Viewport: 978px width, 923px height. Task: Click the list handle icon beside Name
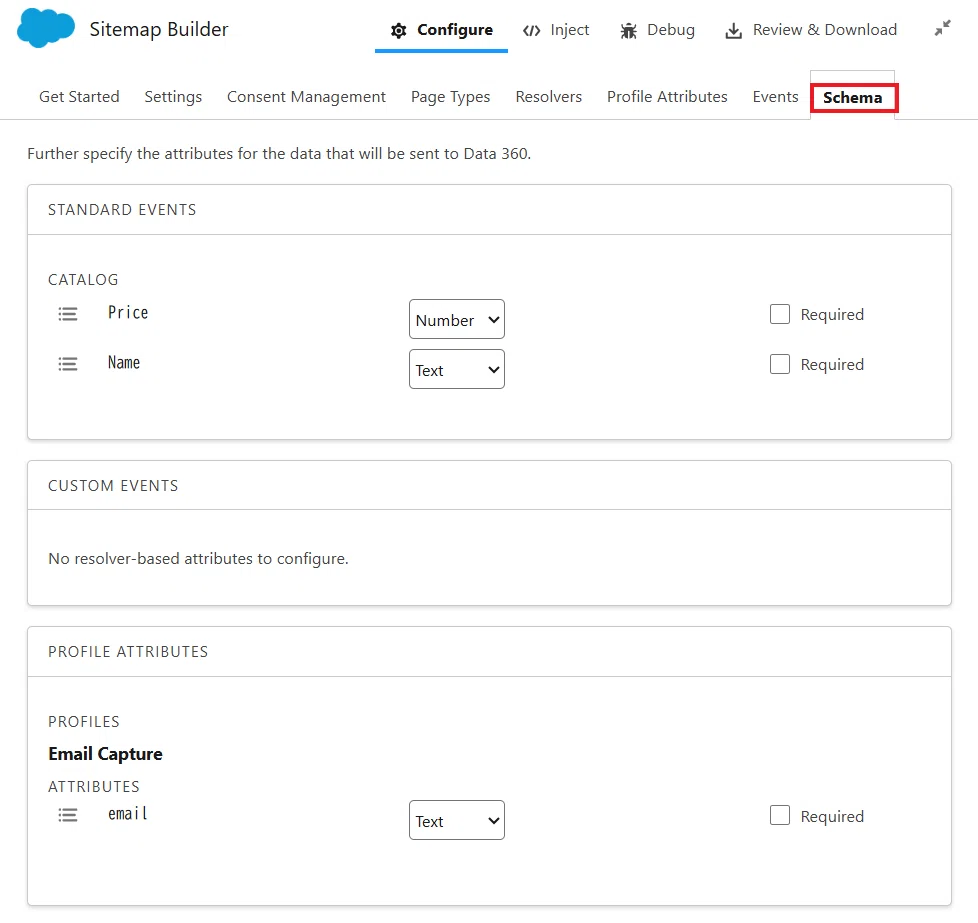(x=68, y=364)
